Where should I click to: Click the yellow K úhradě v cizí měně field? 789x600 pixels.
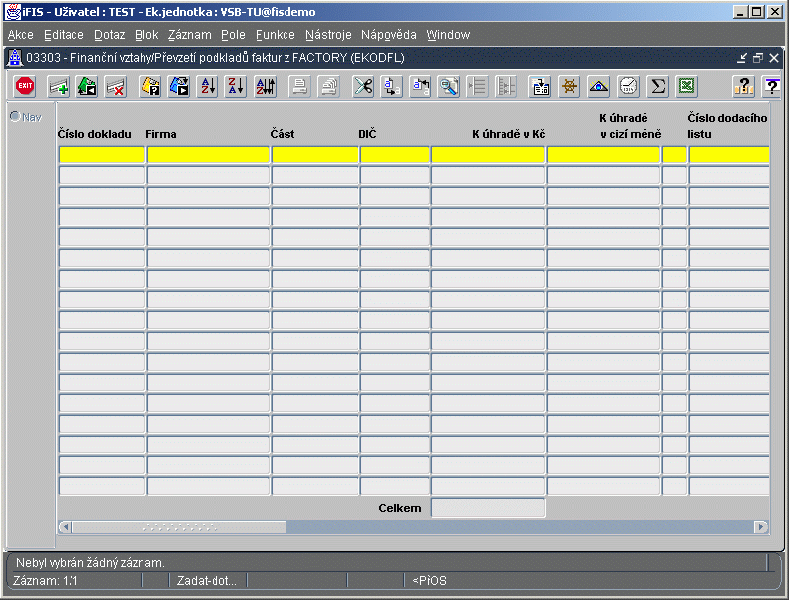pos(603,155)
